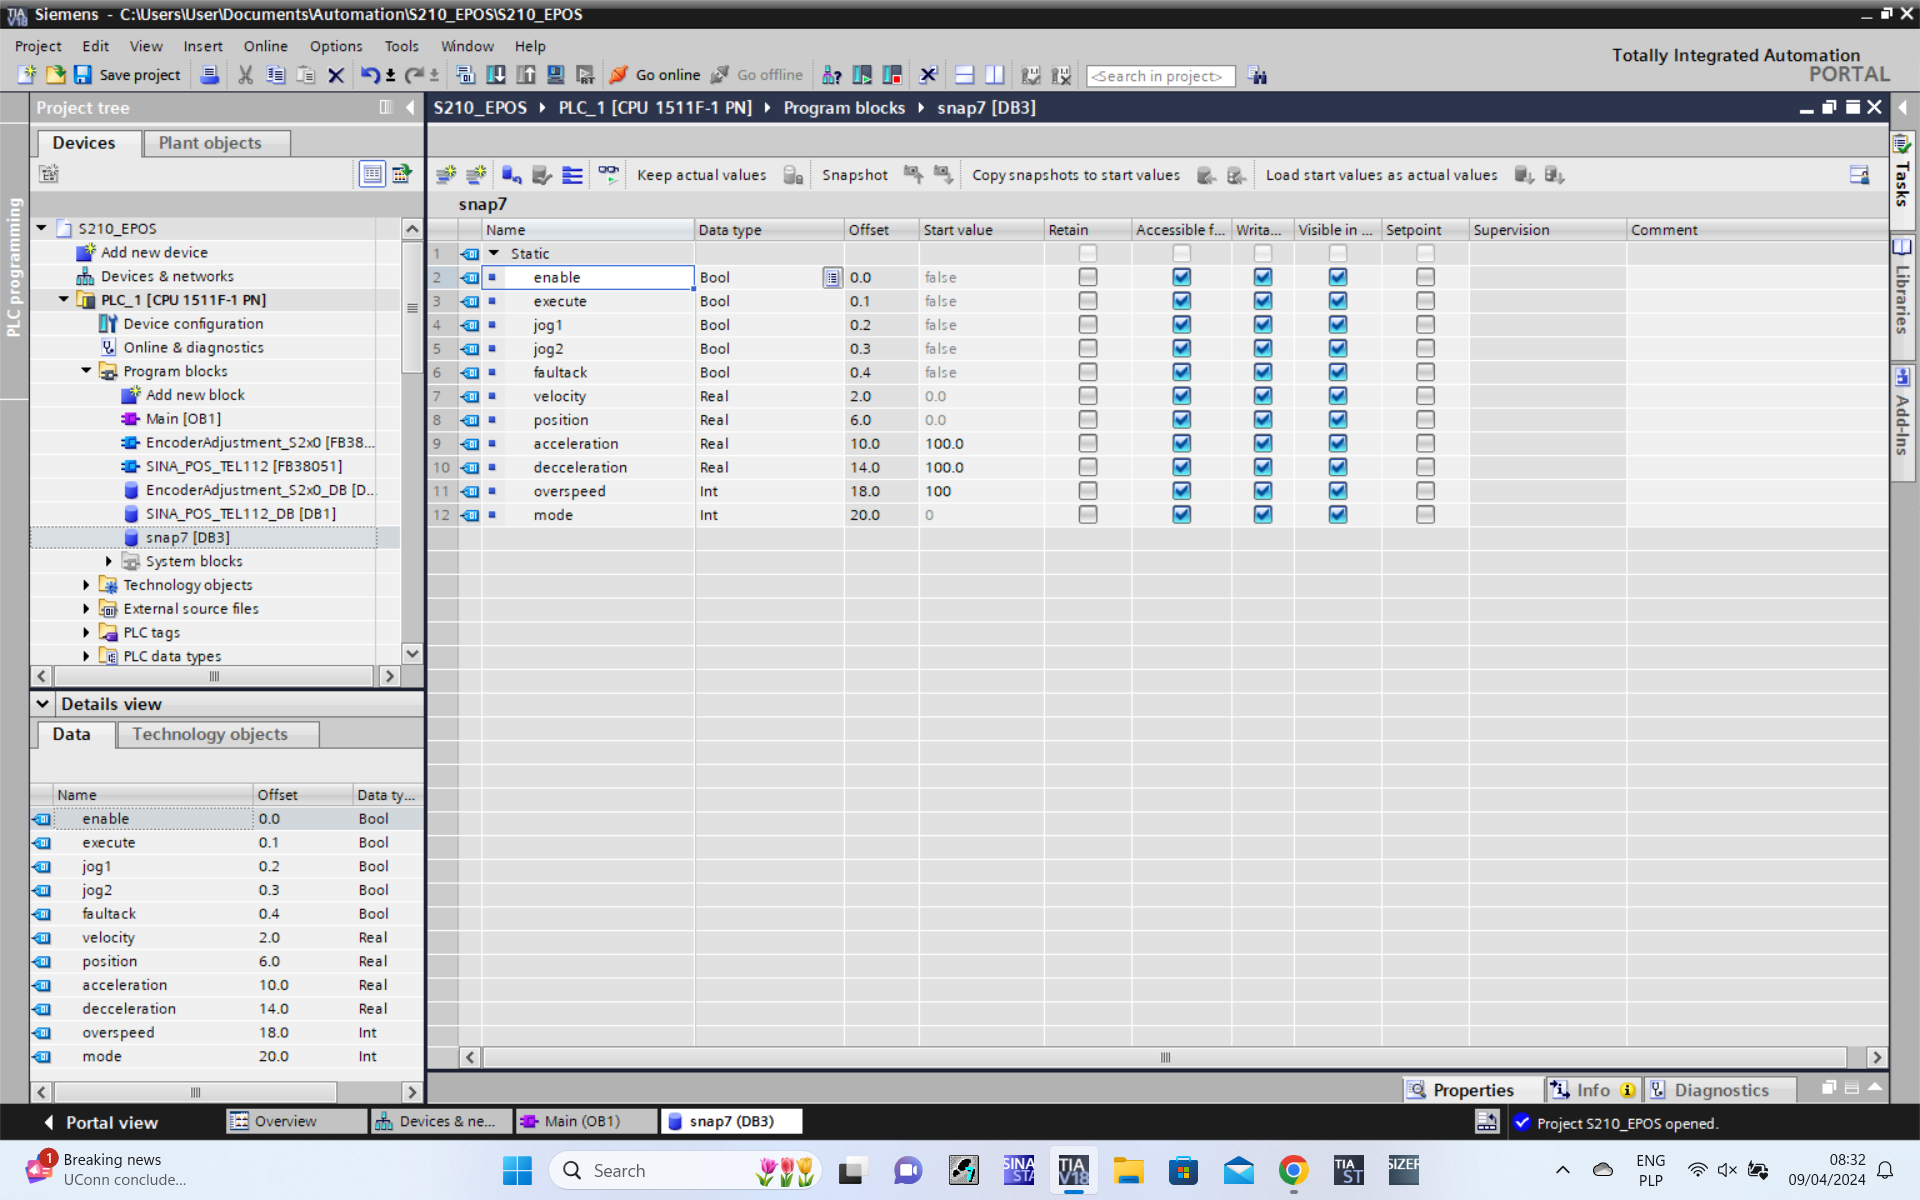Image resolution: width=1920 pixels, height=1200 pixels.
Task: Collapse the Static section in DB table
Action: click(x=494, y=254)
